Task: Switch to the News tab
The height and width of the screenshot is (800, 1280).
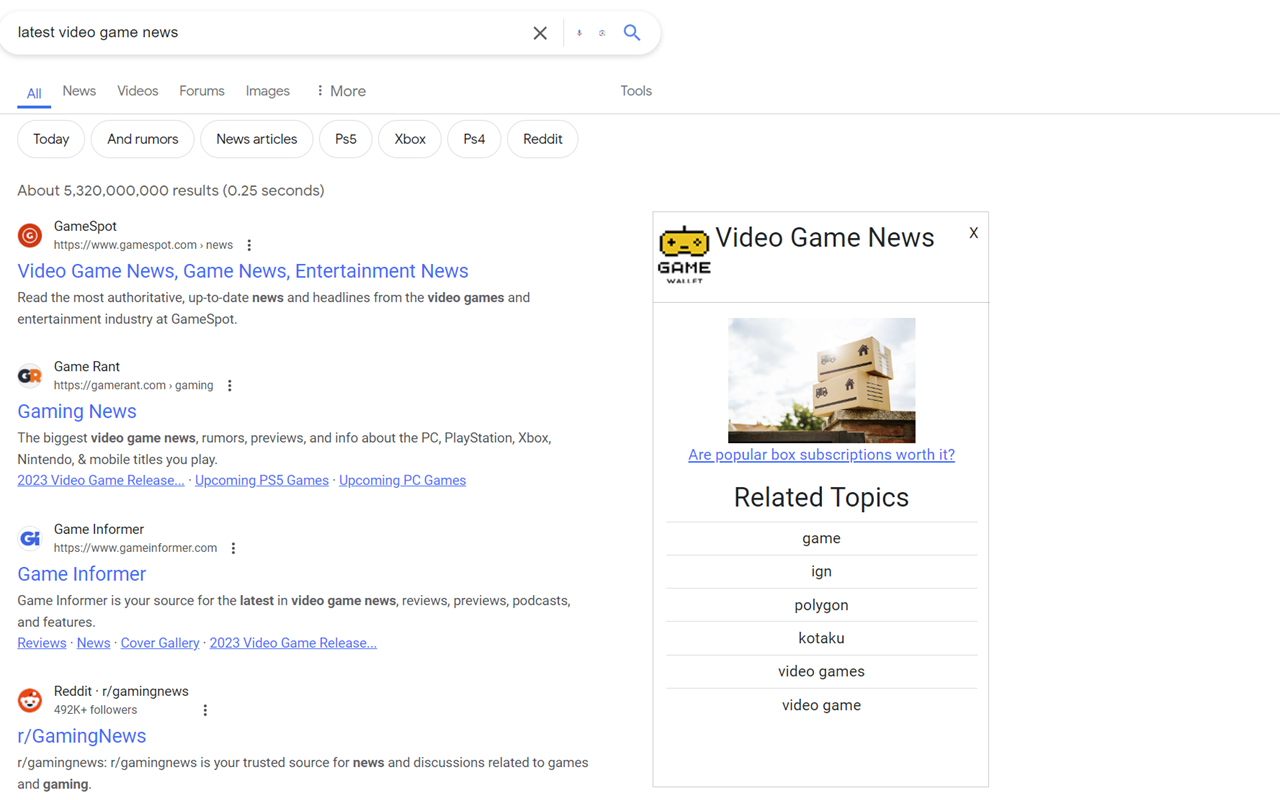Action: pos(79,91)
